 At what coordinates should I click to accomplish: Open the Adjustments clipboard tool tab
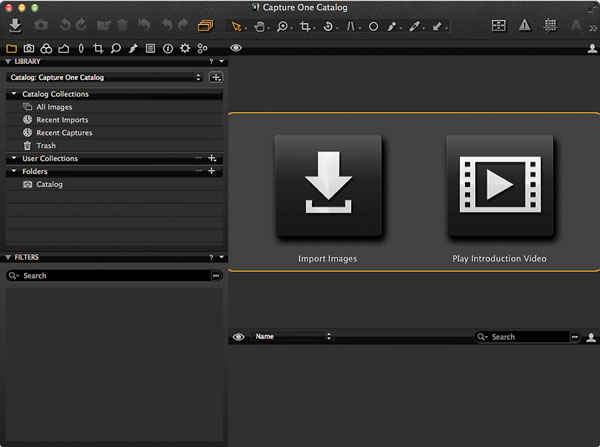(x=150, y=49)
